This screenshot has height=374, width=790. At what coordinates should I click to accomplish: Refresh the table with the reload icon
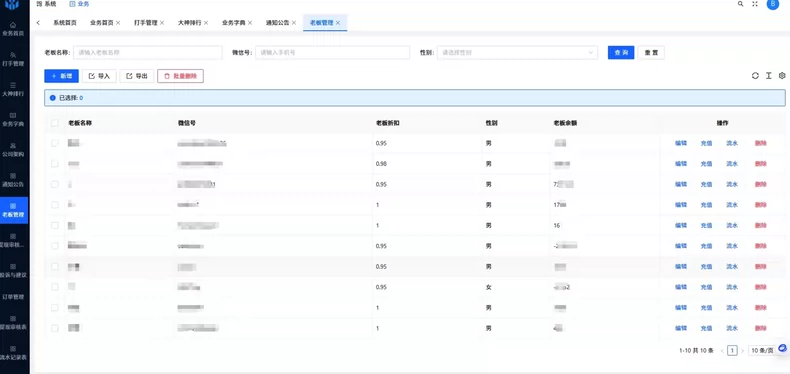(x=755, y=76)
